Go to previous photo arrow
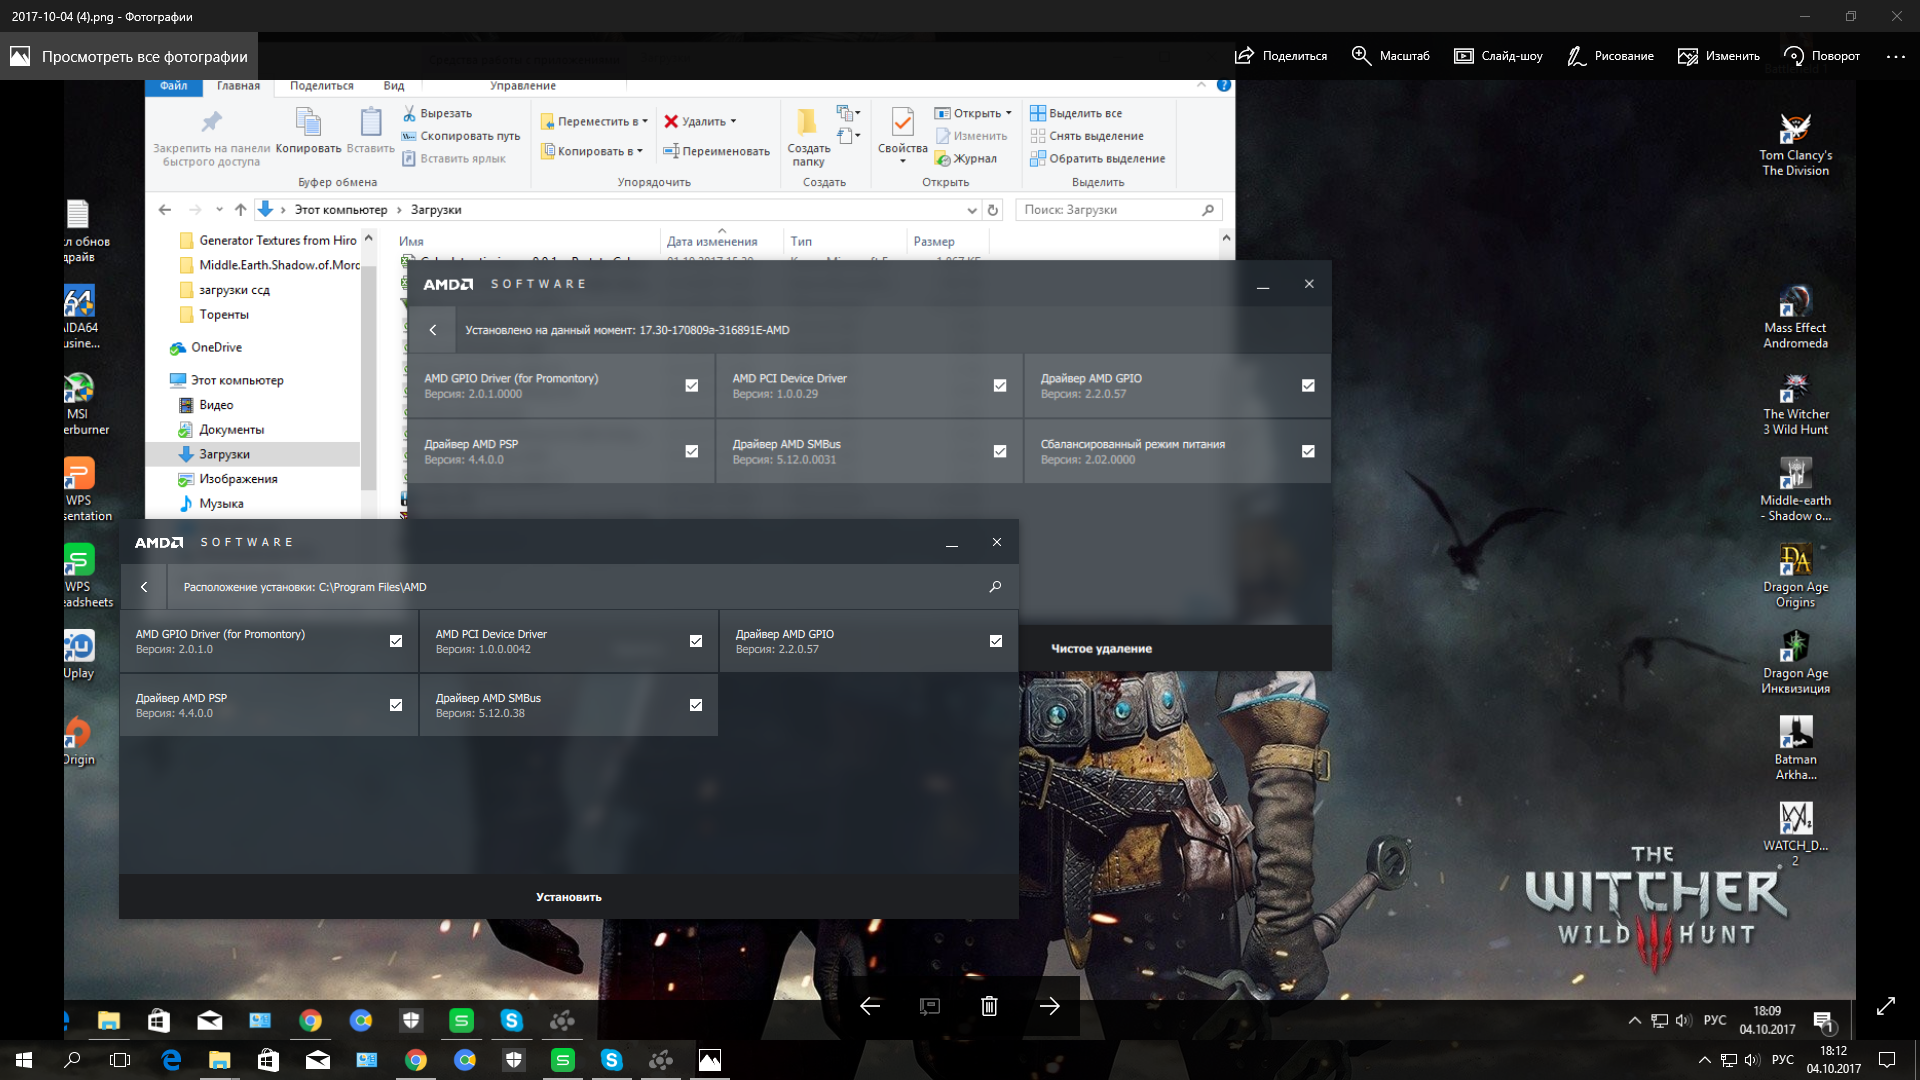The height and width of the screenshot is (1080, 1920). (870, 1006)
